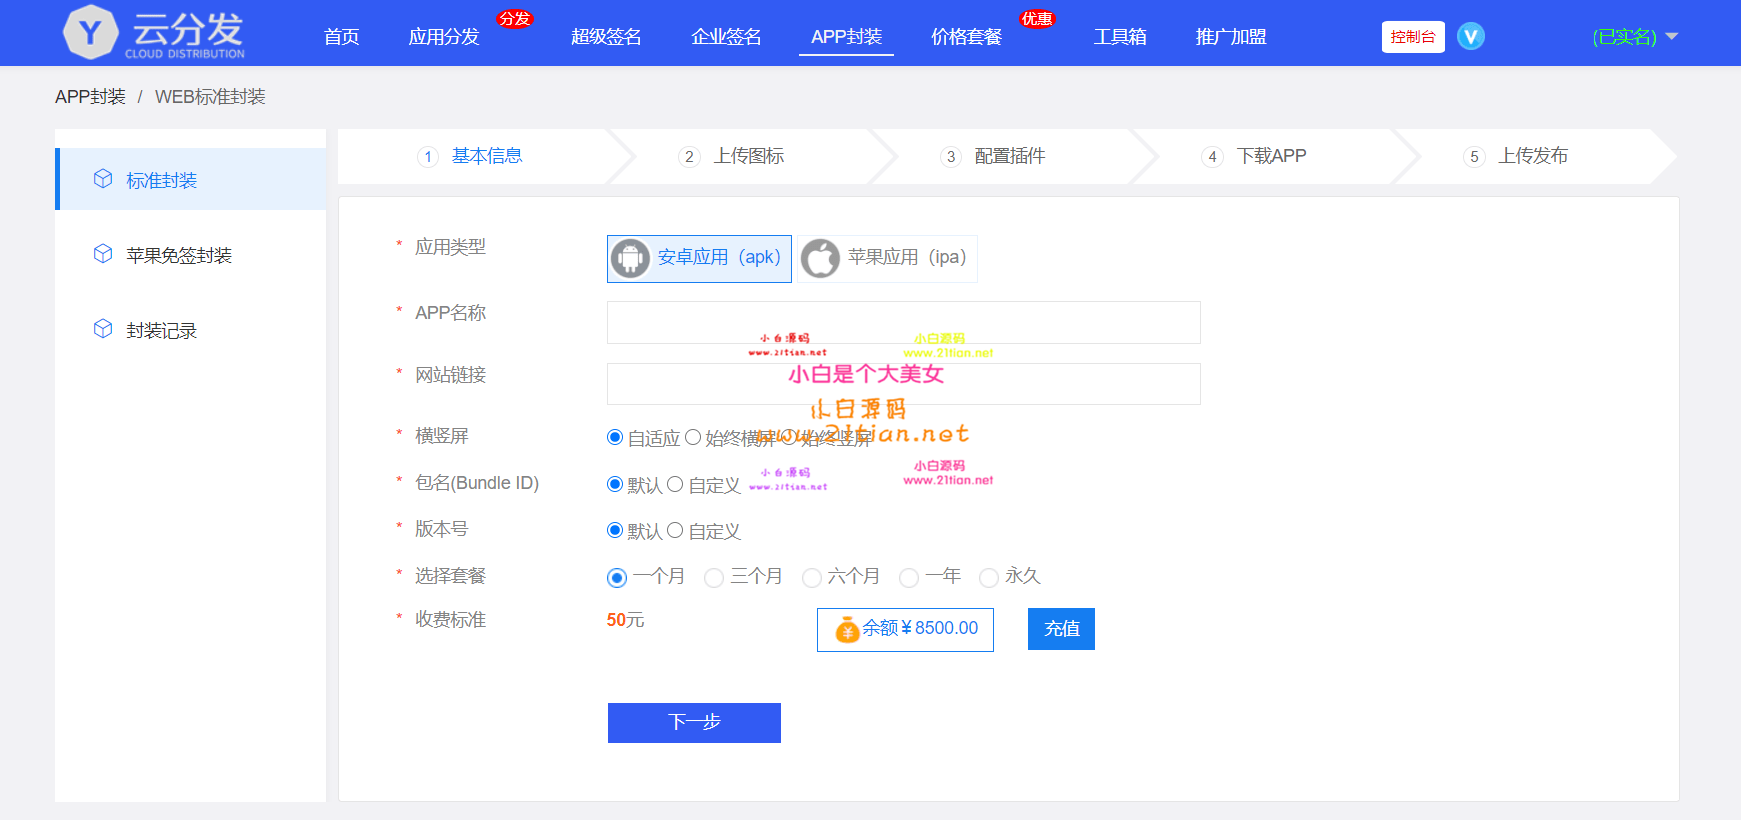
Task: Select 默认 for version number
Action: point(615,530)
